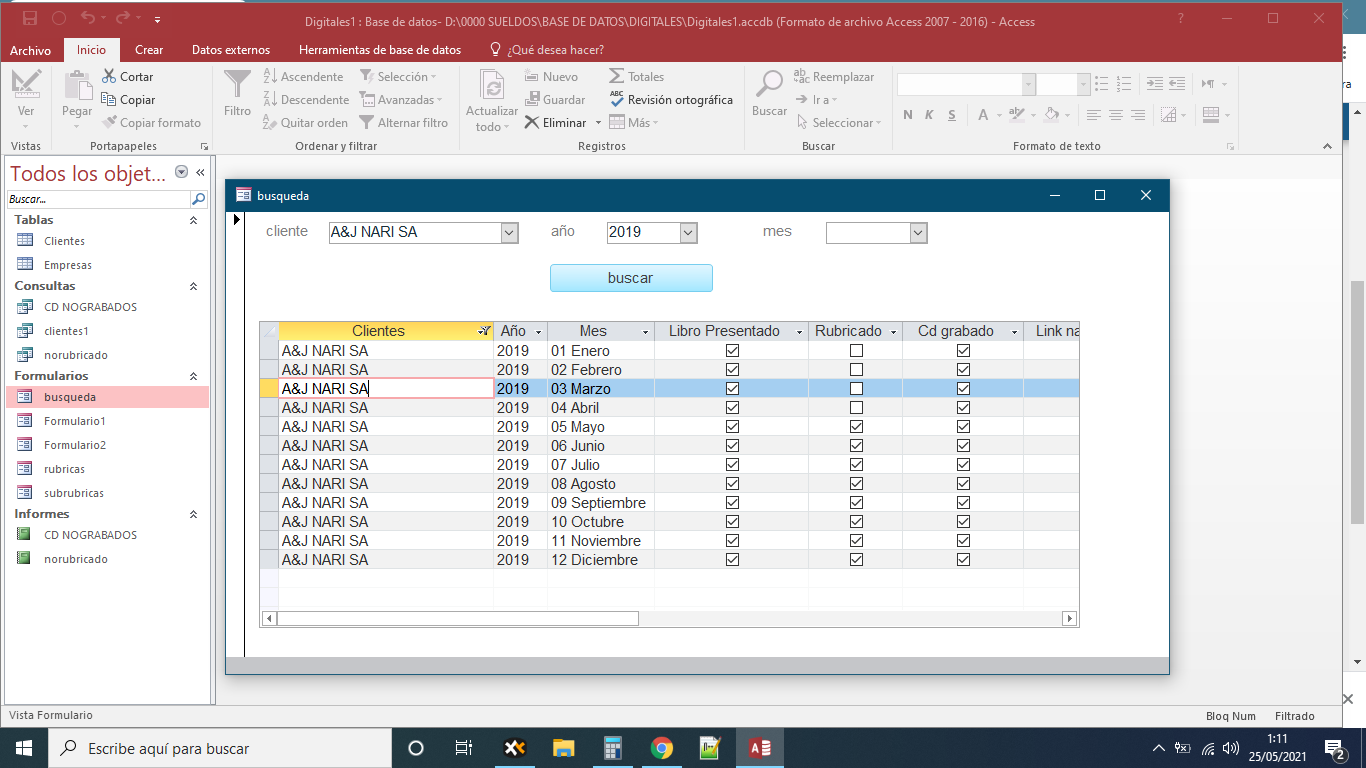1366x768 pixels.
Task: Click Alternar filtro in ribbon
Action: 404,123
